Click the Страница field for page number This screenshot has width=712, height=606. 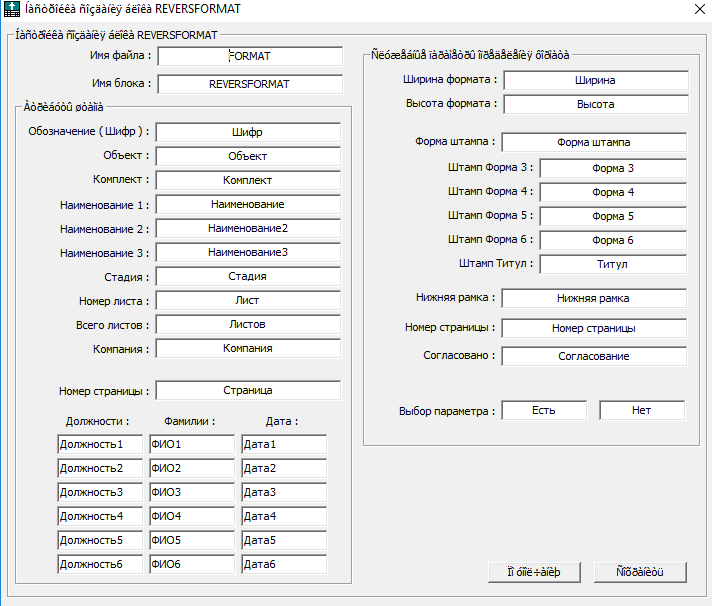(248, 390)
